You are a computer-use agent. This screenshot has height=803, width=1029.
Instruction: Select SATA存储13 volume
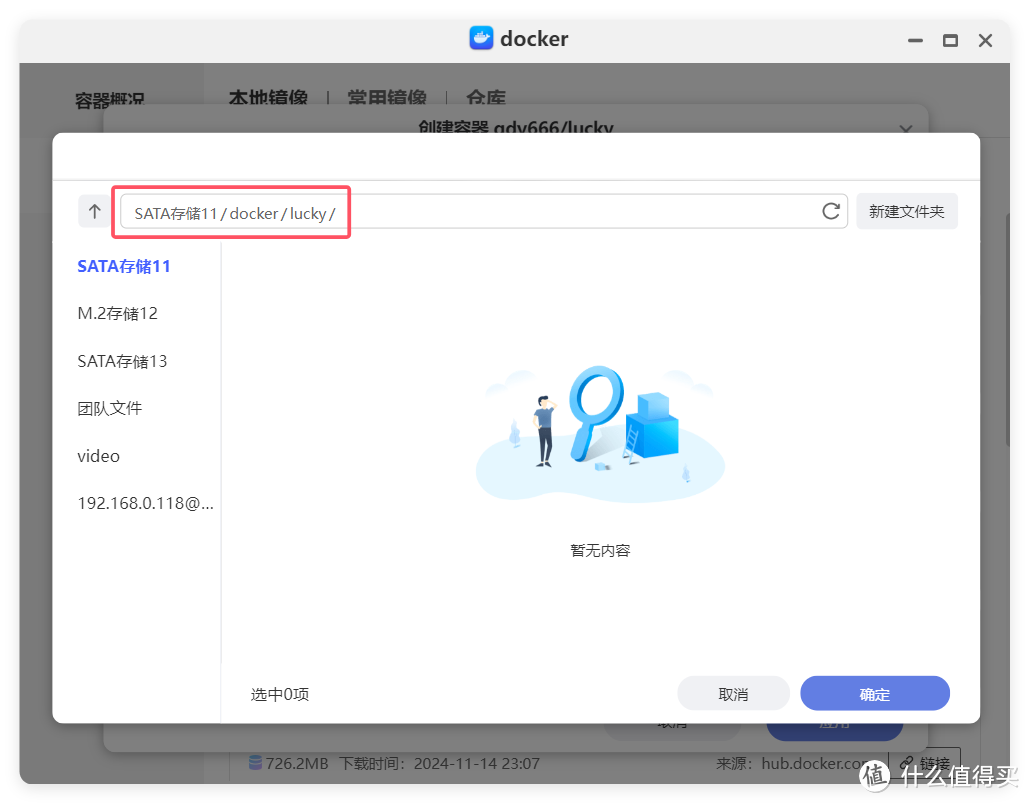click(122, 361)
